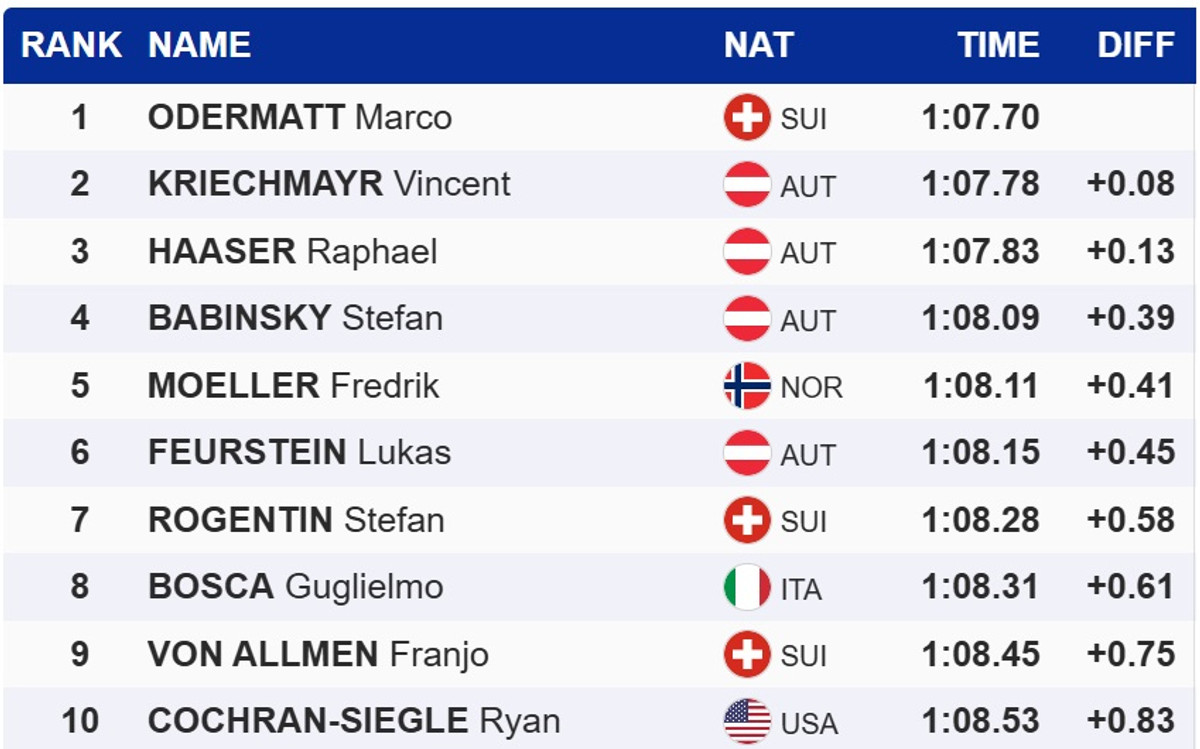The height and width of the screenshot is (749, 1200).
Task: Click the Austrian flag in Haaser's row
Action: pos(747,252)
